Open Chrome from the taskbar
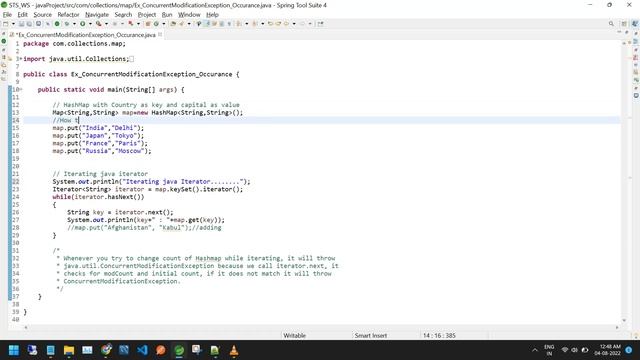The image size is (640, 360). click(107, 350)
